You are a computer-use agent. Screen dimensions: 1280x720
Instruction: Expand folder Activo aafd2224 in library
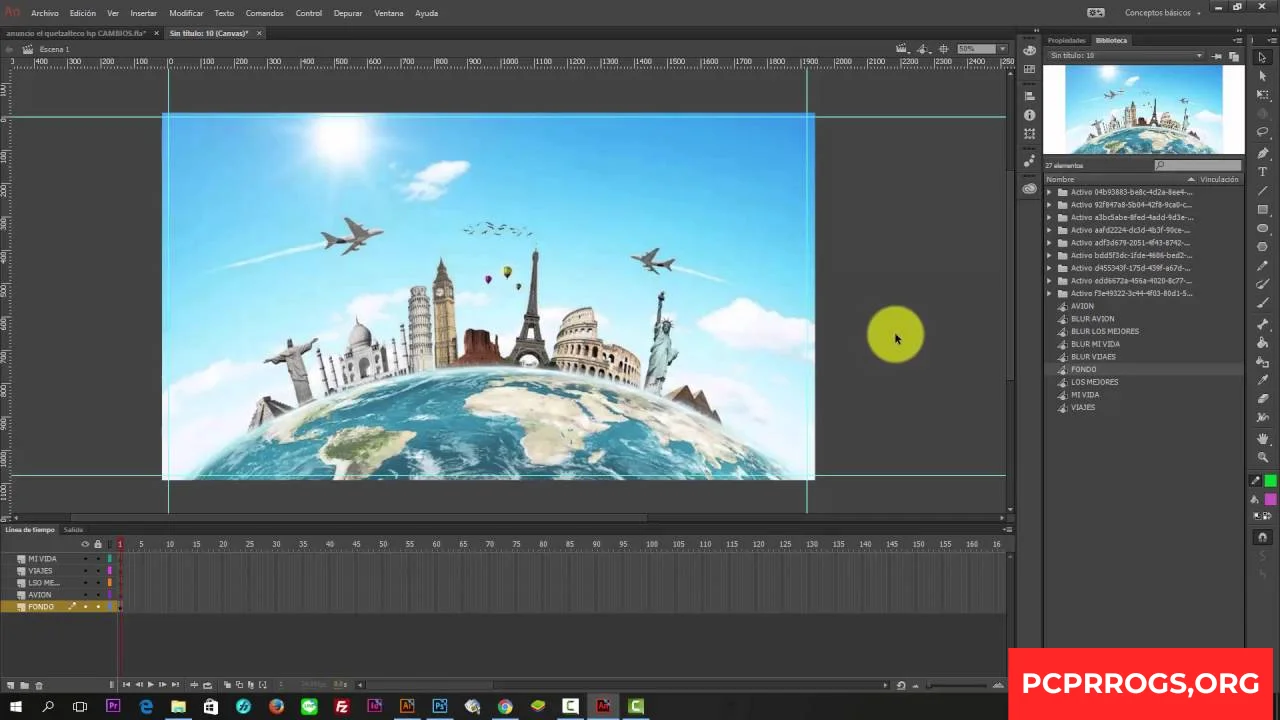tap(1049, 230)
